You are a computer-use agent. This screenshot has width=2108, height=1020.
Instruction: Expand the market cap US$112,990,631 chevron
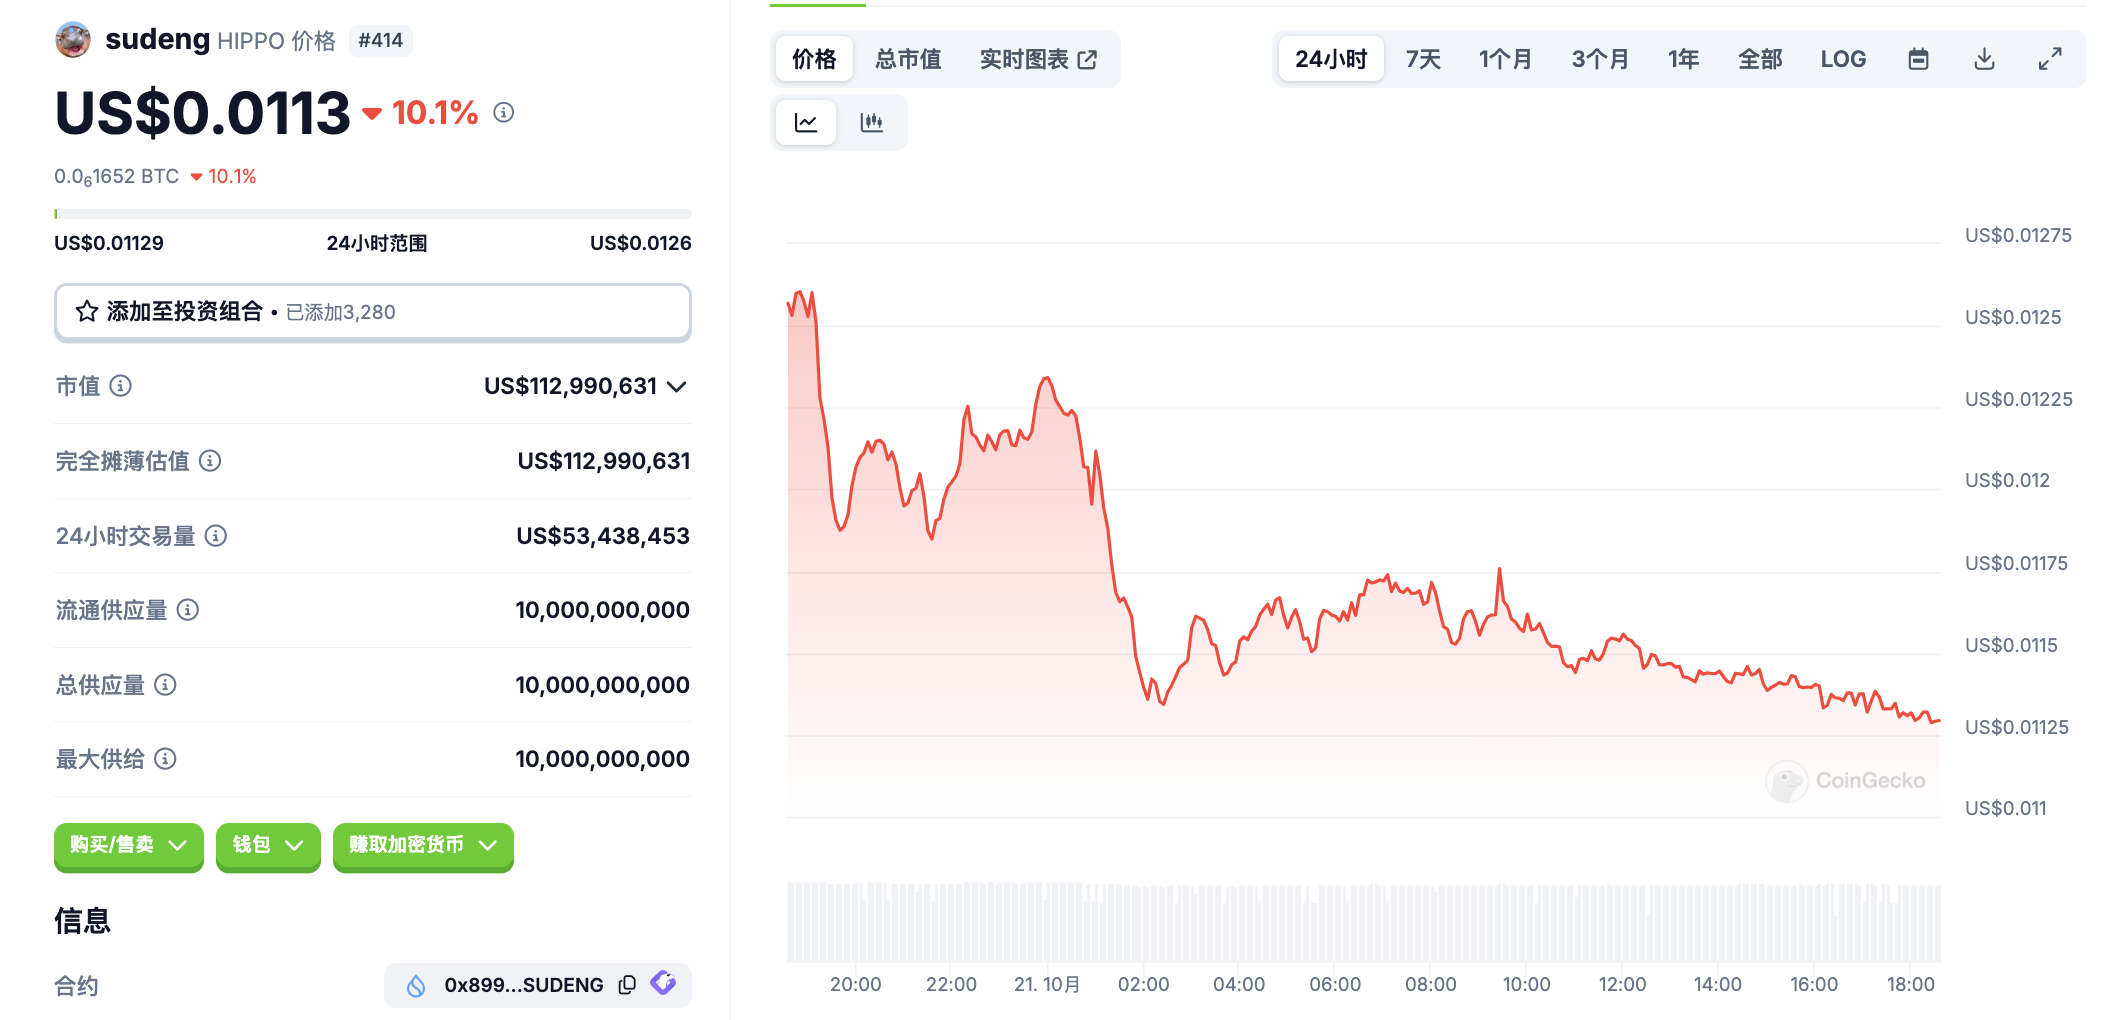click(677, 387)
